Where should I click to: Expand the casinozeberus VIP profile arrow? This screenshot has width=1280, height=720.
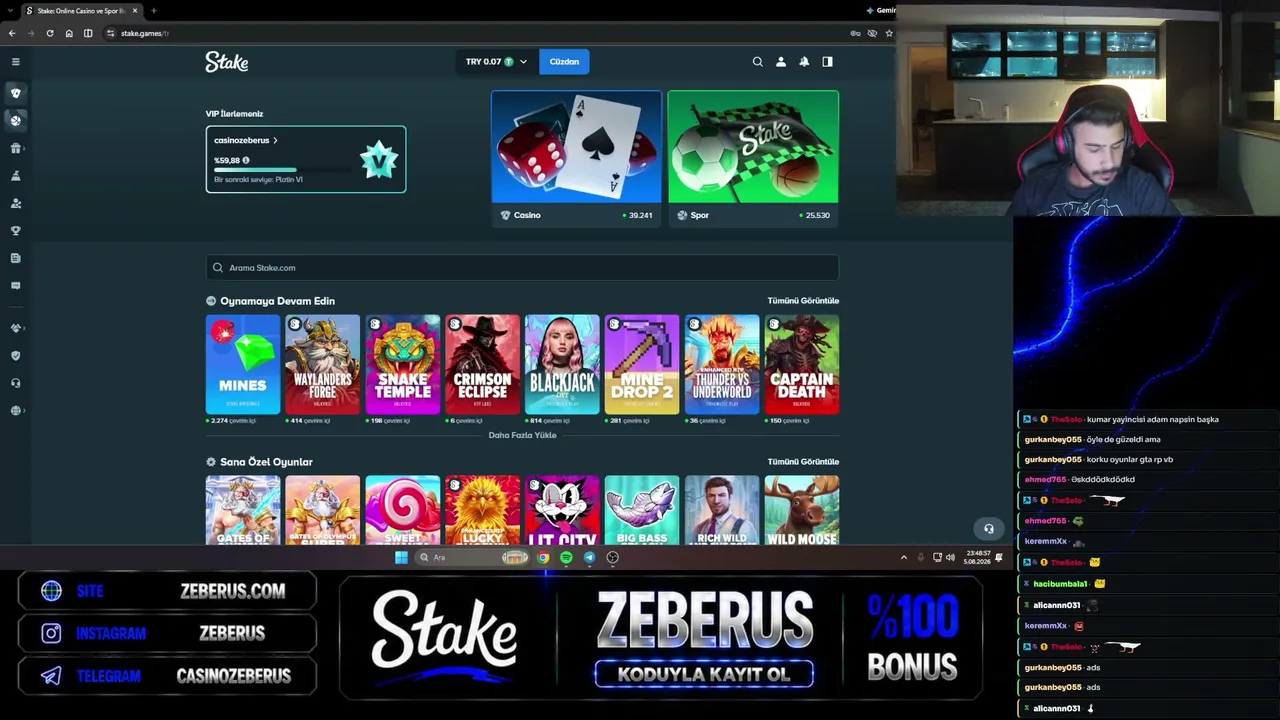tap(275, 141)
